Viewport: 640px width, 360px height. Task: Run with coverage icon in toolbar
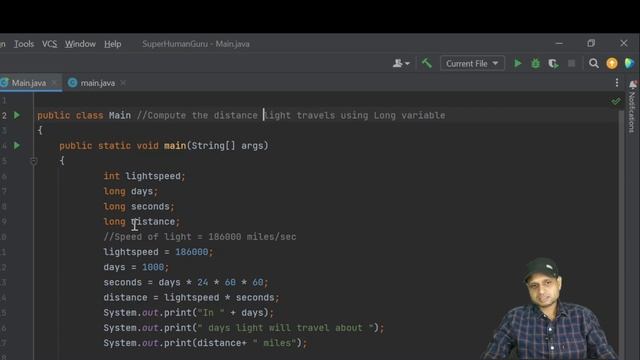553,63
